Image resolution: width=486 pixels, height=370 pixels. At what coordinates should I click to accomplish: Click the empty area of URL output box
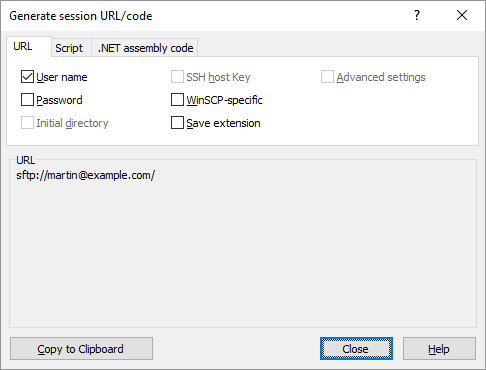point(243,253)
